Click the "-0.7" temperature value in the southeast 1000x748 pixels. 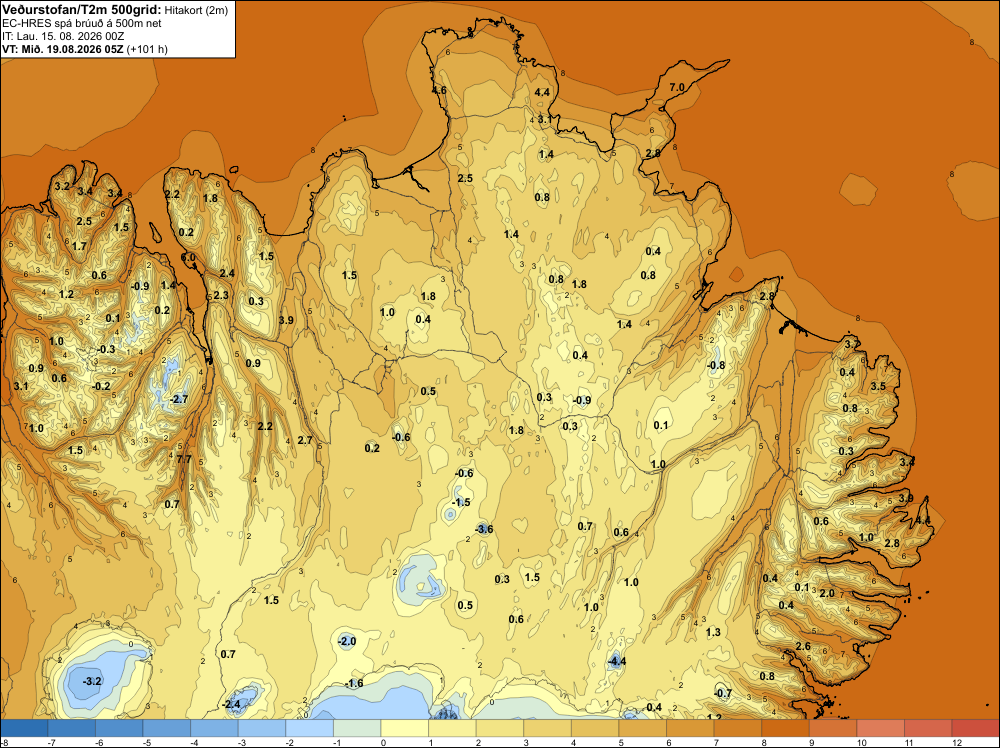(x=723, y=693)
